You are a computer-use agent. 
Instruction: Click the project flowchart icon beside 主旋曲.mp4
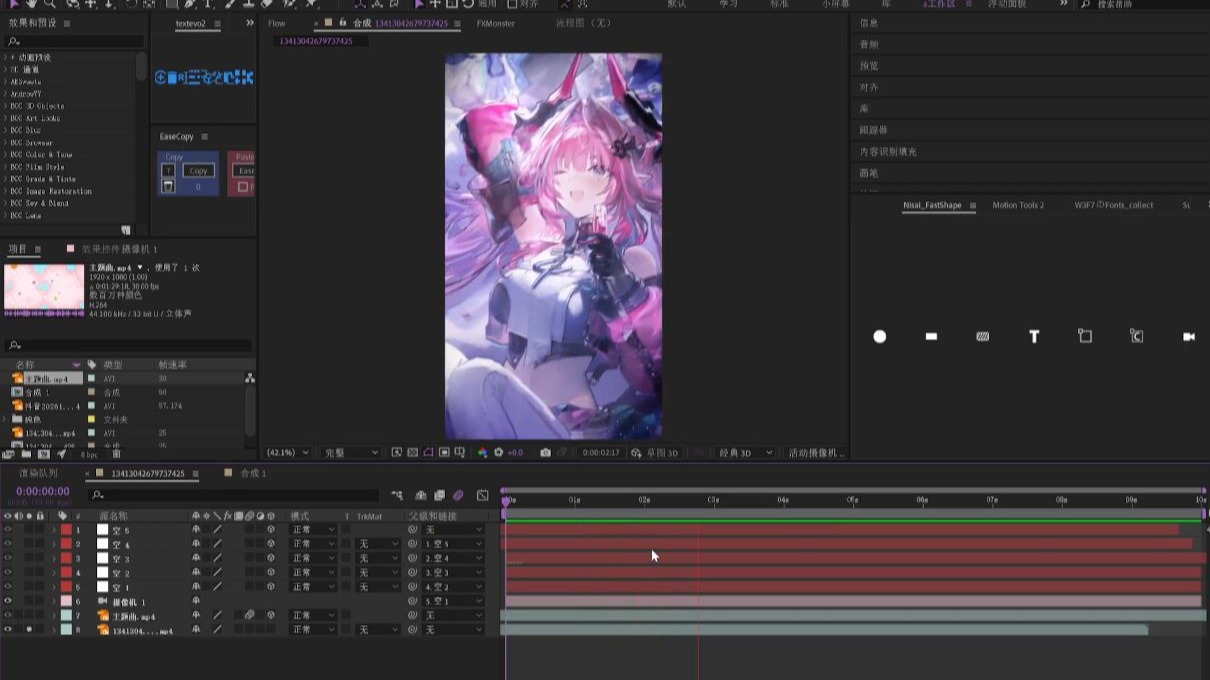coord(249,378)
